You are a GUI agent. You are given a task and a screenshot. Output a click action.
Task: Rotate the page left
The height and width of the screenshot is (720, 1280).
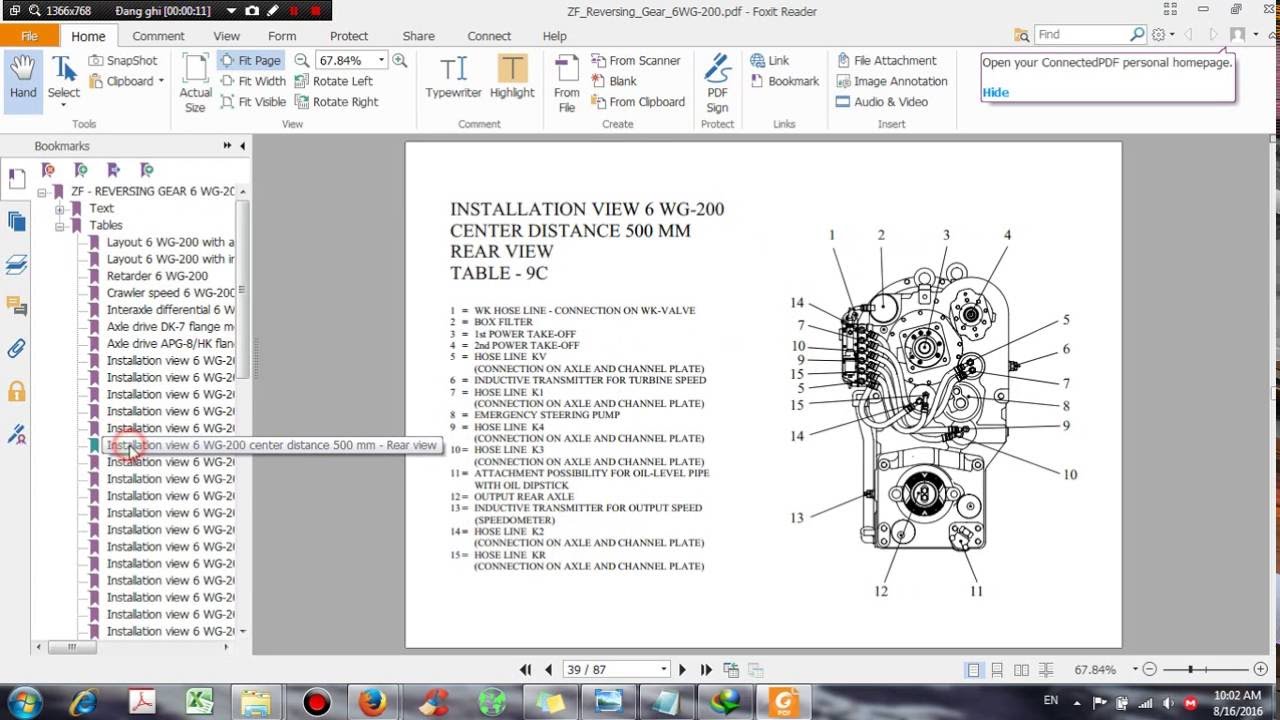pyautogui.click(x=334, y=81)
